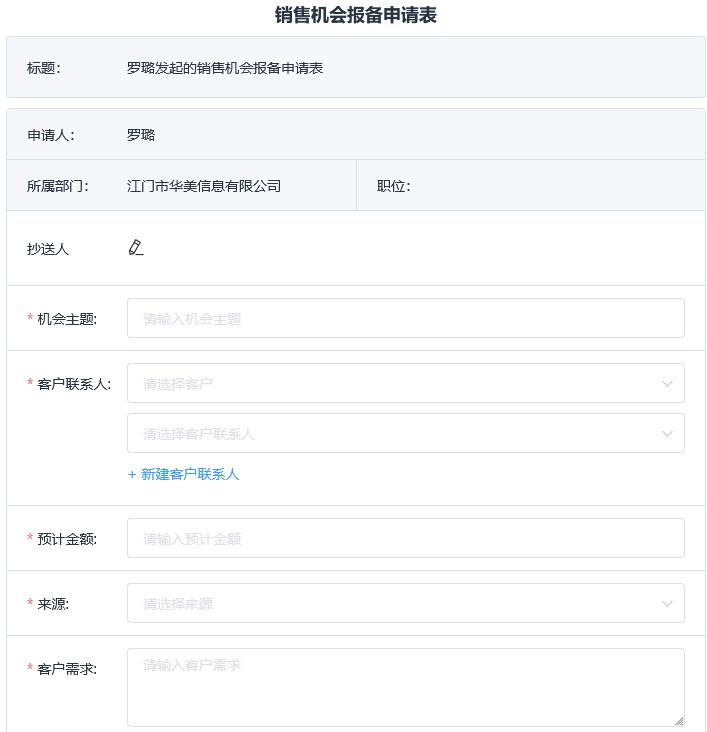Click the chevron arrow in 请选择来源 field
707x732 pixels.
coord(667,604)
